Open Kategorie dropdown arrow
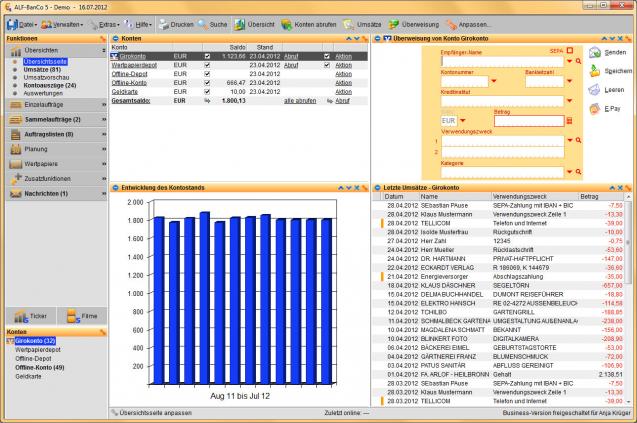Viewport: 637px width, 423px height. click(x=570, y=172)
